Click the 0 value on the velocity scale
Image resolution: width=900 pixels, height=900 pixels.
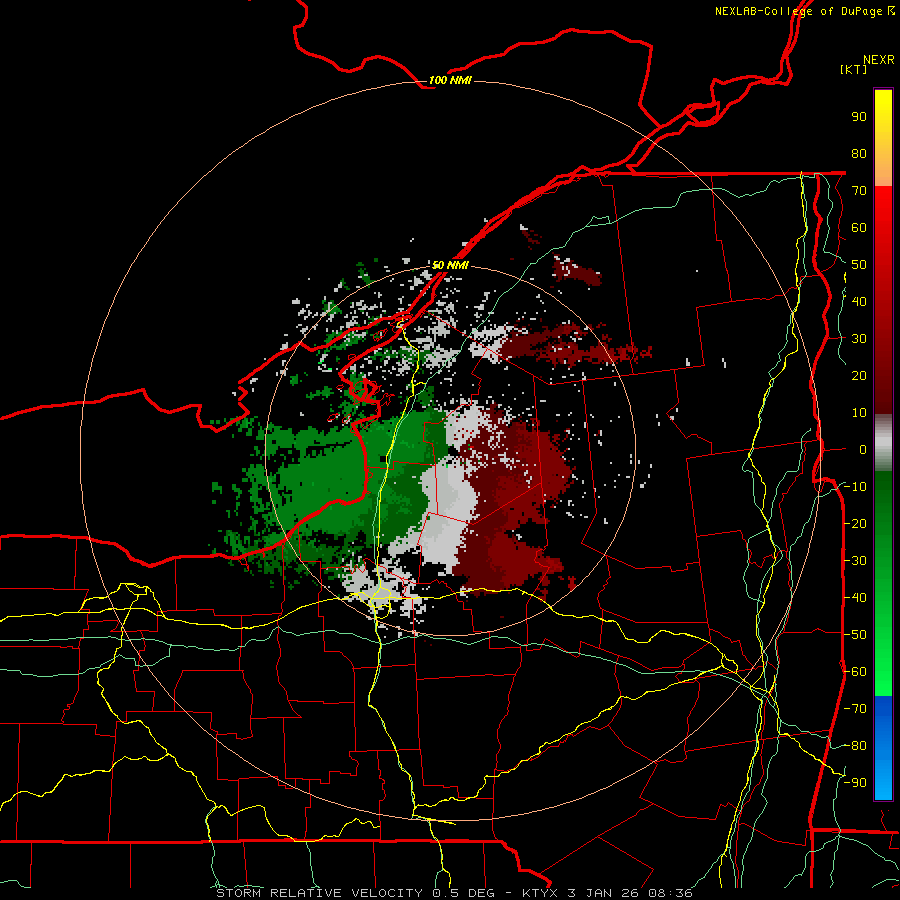pos(863,450)
